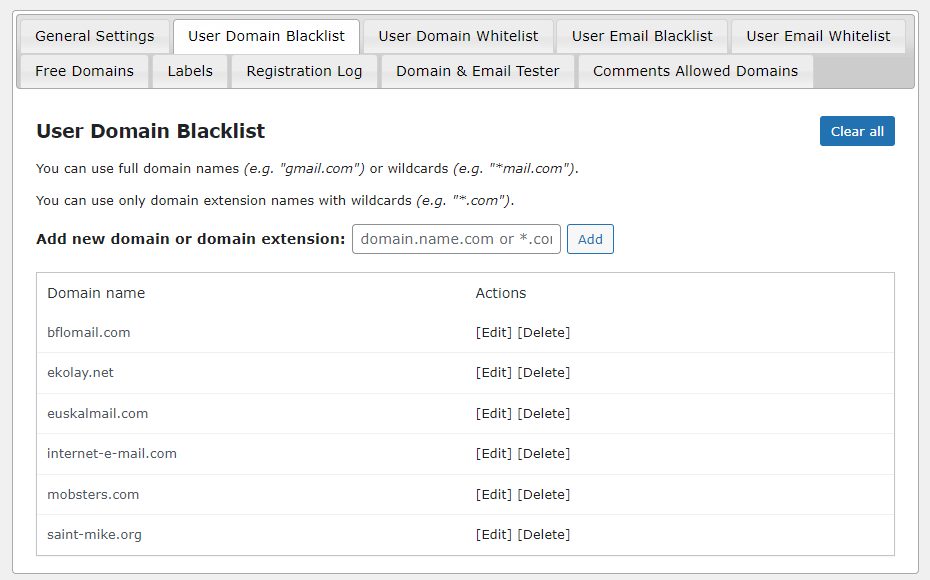Open the Labels tab

pyautogui.click(x=190, y=71)
